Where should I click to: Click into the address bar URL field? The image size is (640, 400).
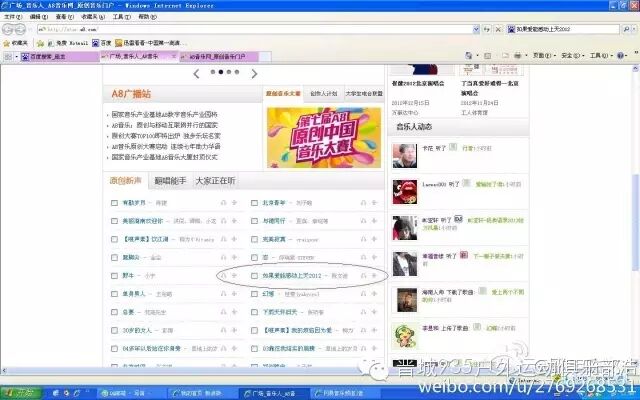point(255,29)
